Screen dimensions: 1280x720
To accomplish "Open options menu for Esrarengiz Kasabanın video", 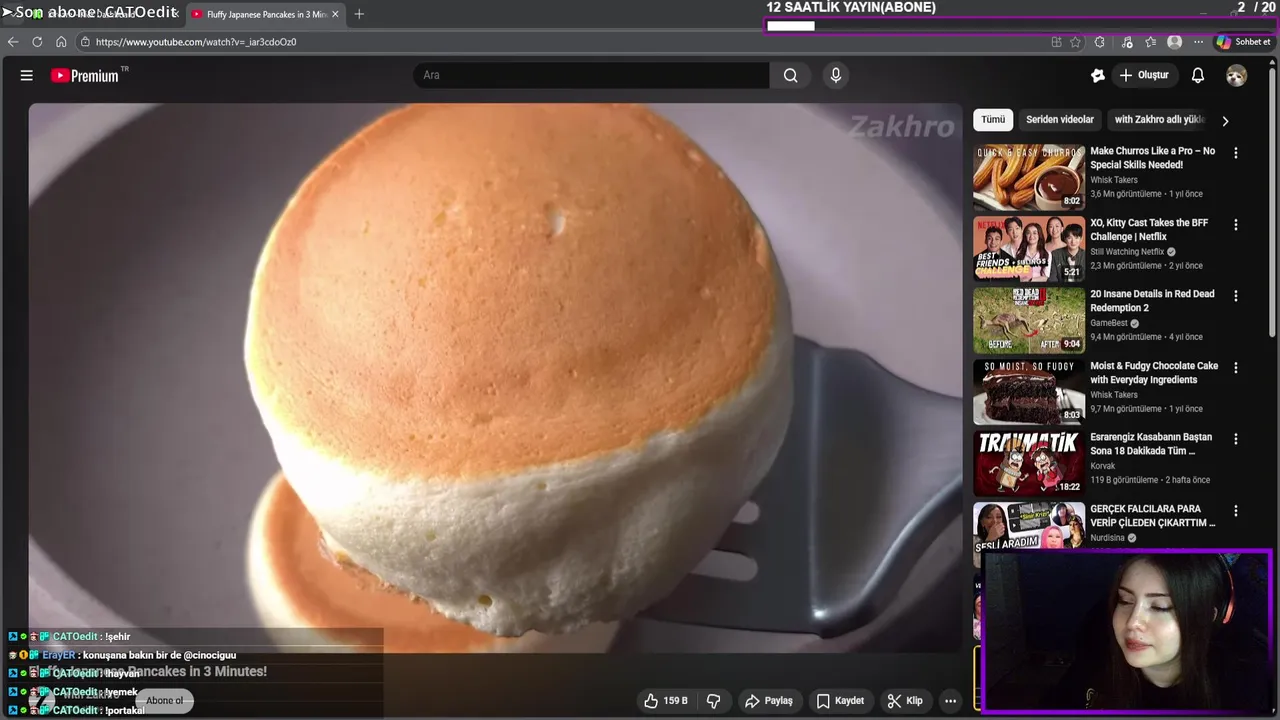I will pos(1236,439).
